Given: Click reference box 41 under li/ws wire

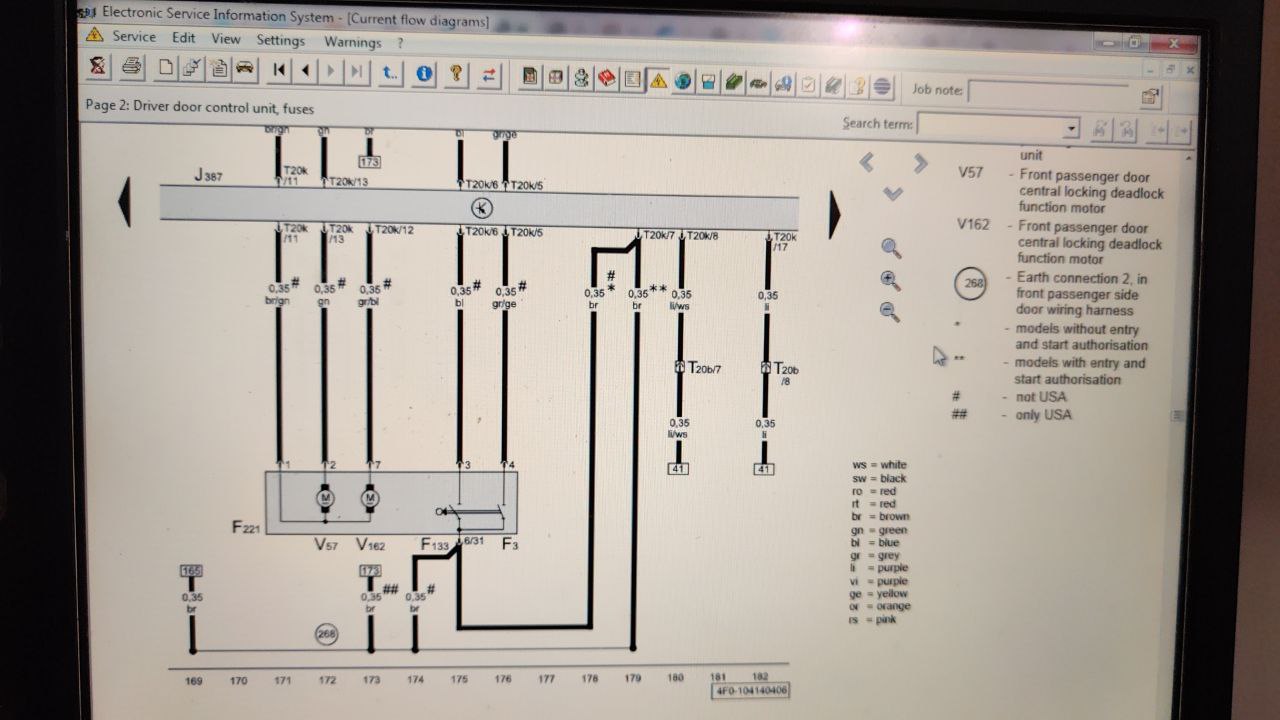Looking at the screenshot, I should 678,469.
